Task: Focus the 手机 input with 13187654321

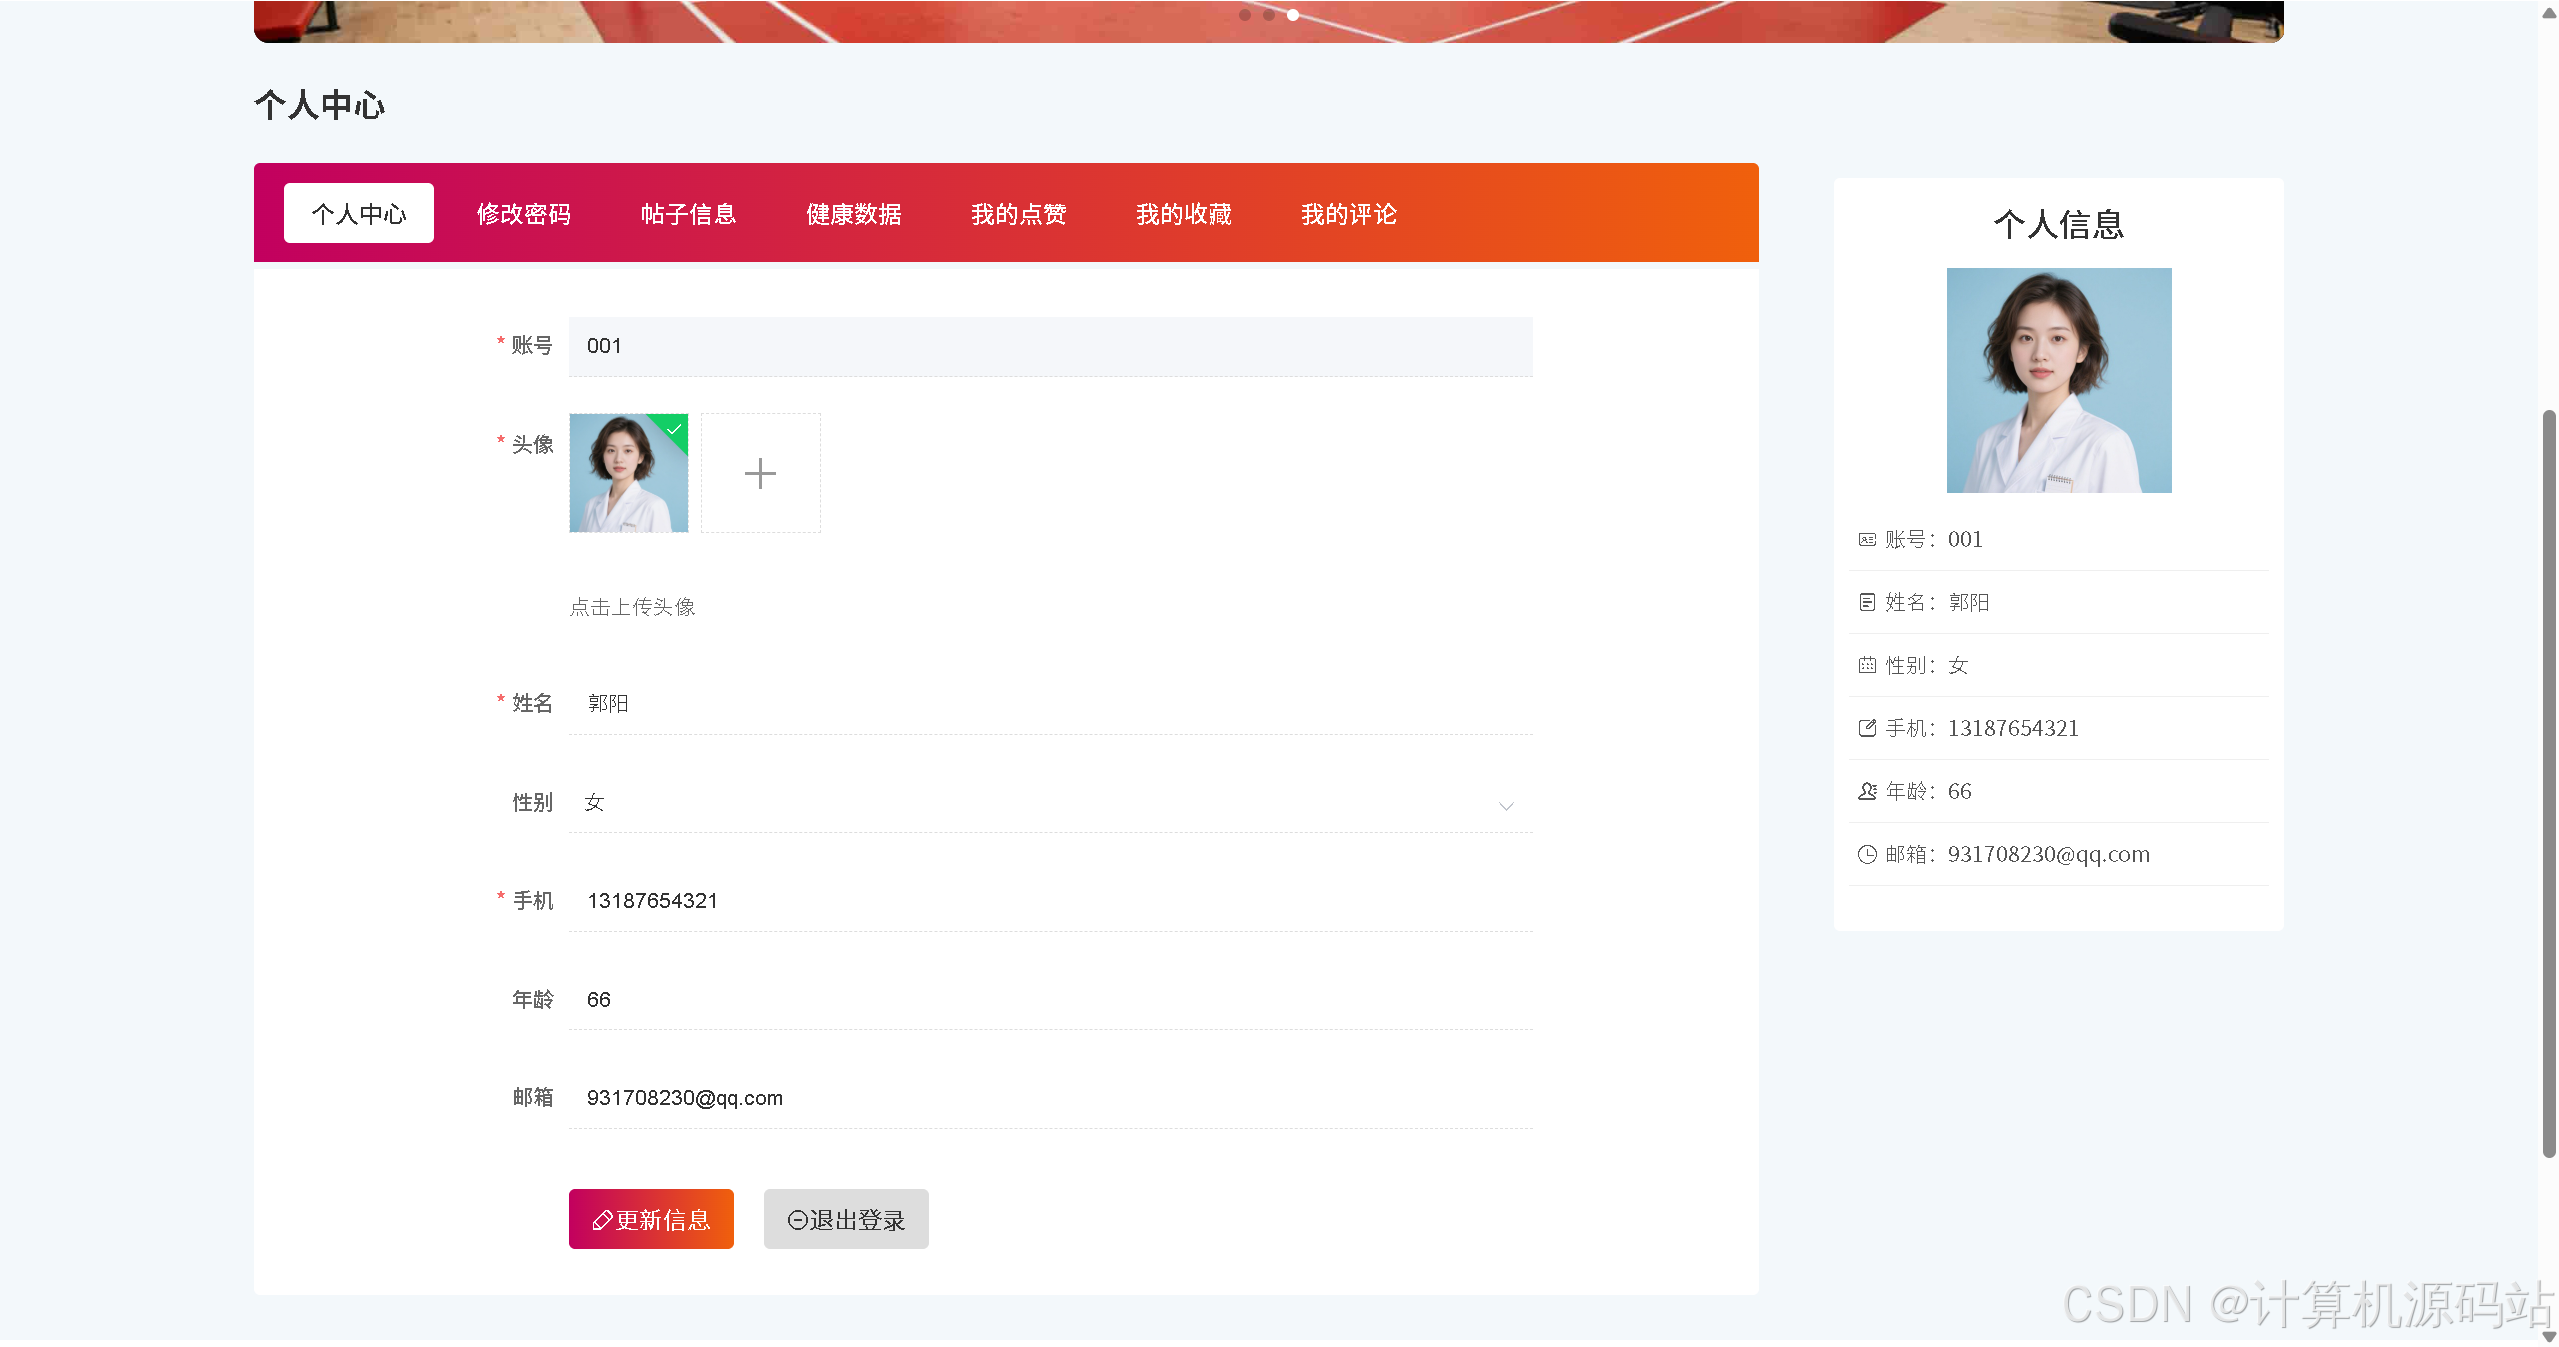Action: pos(1050,901)
